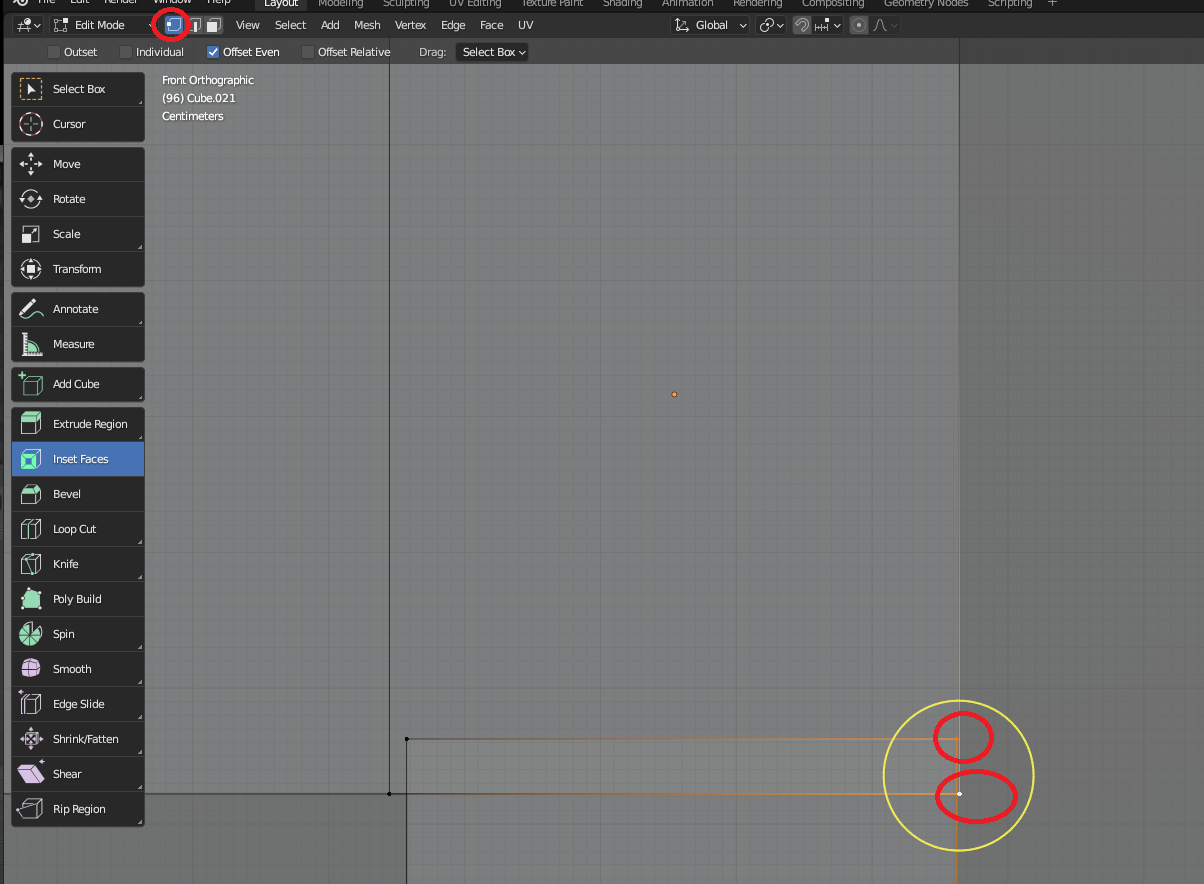Viewport: 1204px width, 884px height.
Task: Switch to edge select mode
Action: coord(195,25)
